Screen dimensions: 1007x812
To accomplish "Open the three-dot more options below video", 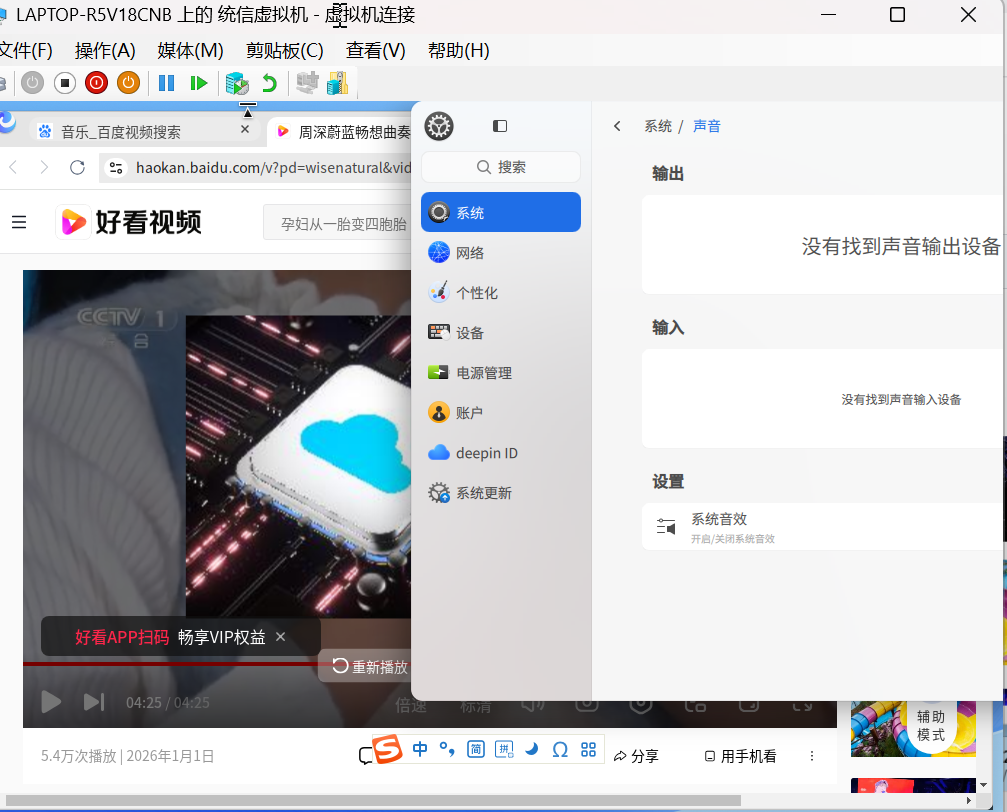I will 812,756.
